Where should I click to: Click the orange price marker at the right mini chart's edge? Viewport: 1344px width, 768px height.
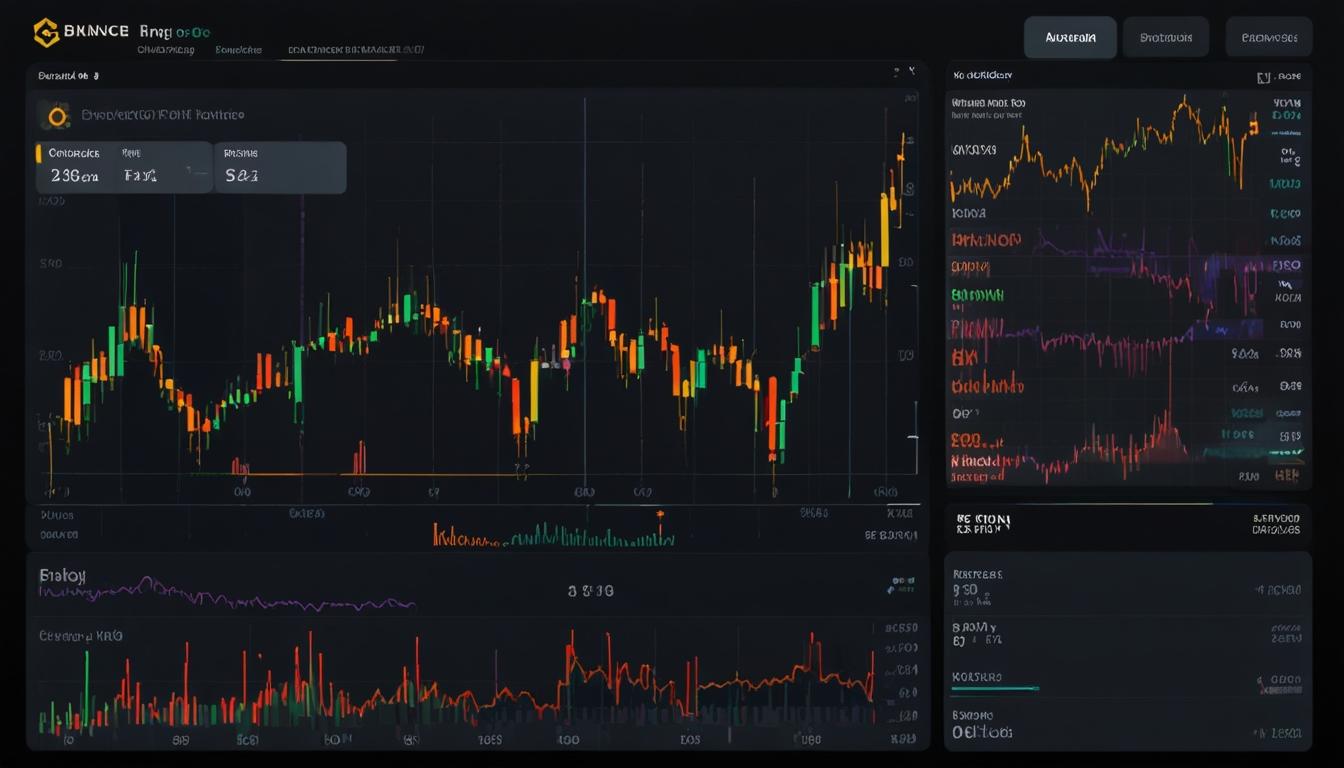click(1253, 126)
